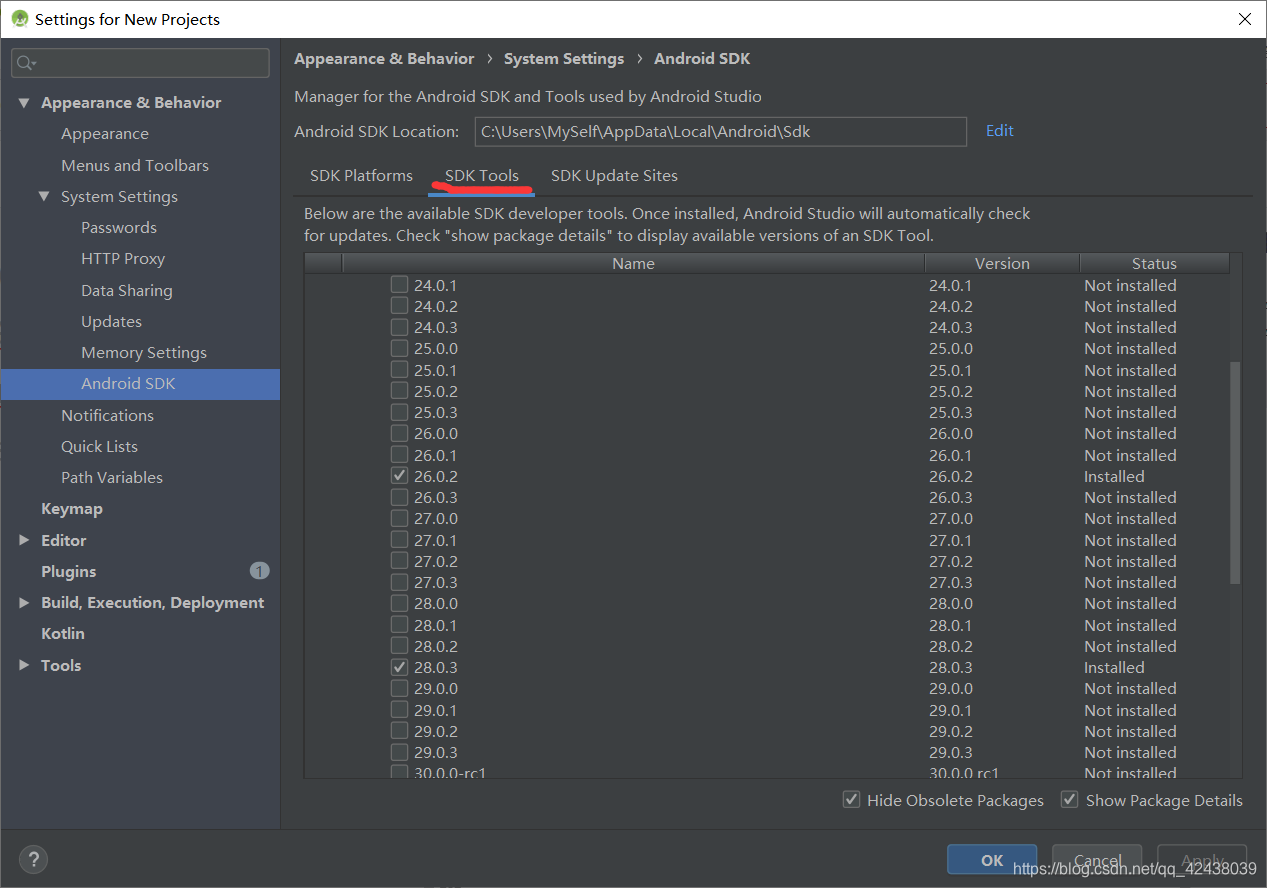Click System Settings in the breadcrumb
The height and width of the screenshot is (888, 1267).
click(564, 58)
